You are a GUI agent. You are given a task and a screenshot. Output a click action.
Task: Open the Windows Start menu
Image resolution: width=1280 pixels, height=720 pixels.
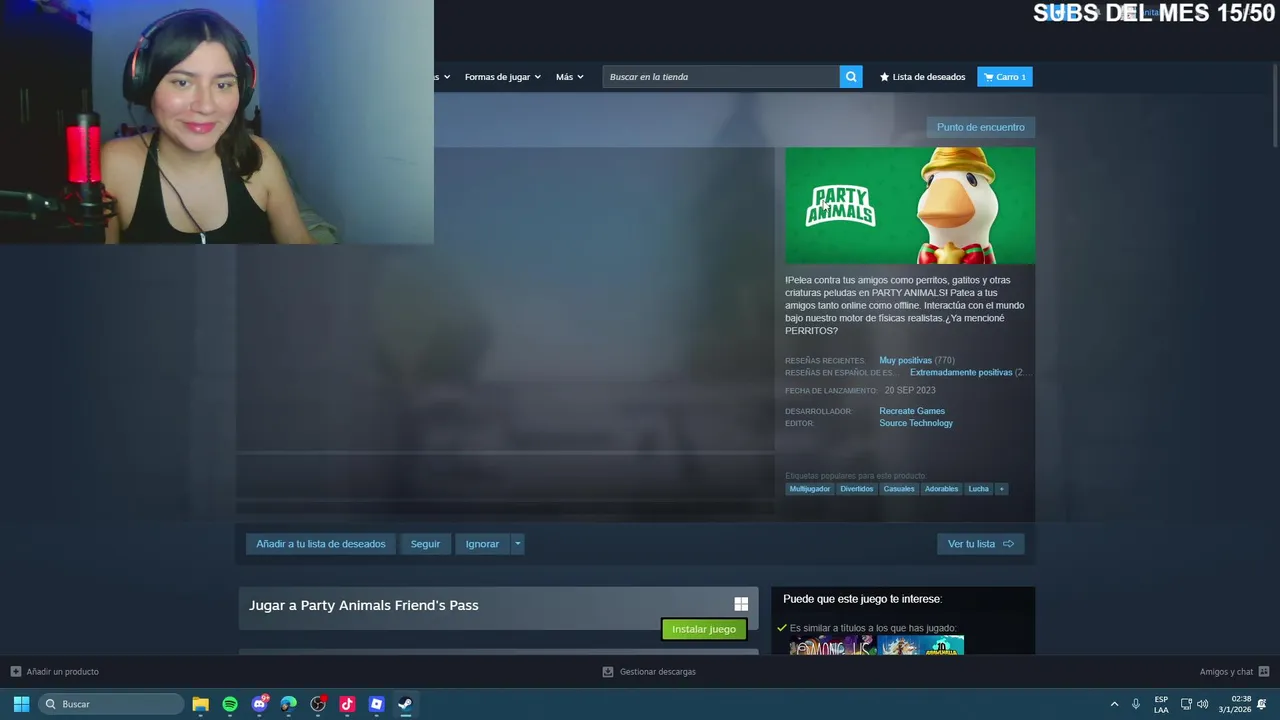pyautogui.click(x=21, y=704)
